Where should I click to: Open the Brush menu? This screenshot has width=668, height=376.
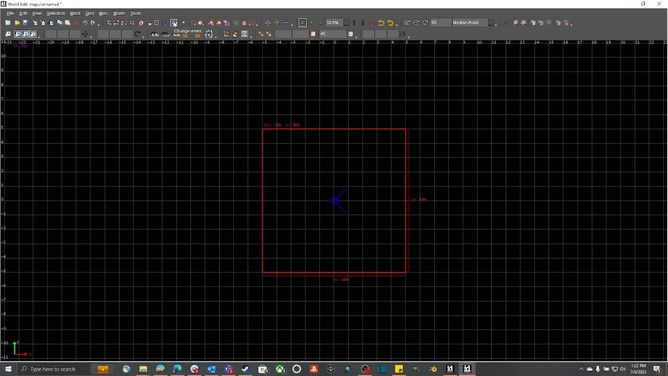[119, 13]
